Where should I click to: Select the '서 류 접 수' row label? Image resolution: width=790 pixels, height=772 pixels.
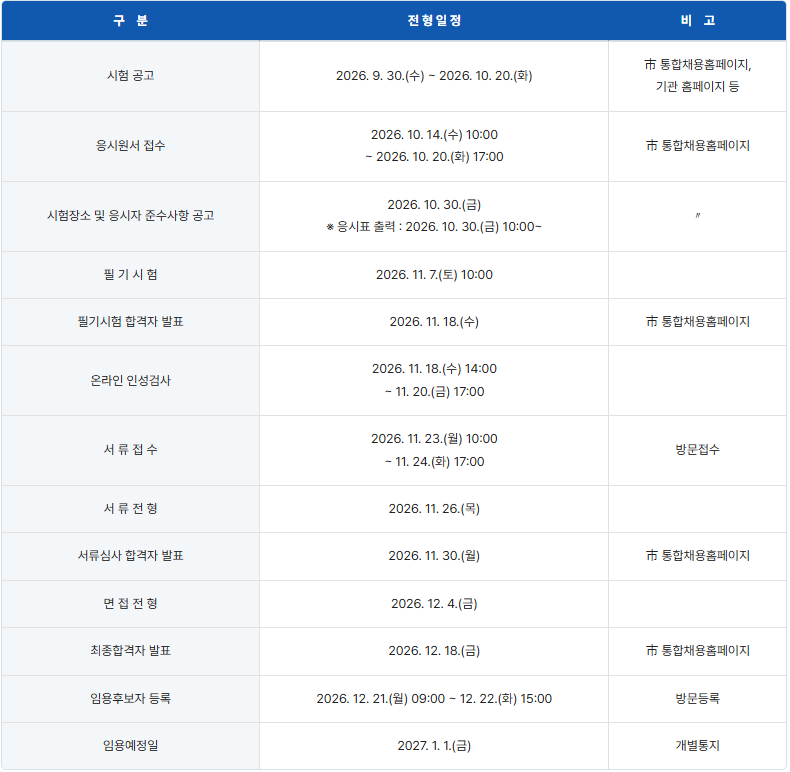coord(130,449)
